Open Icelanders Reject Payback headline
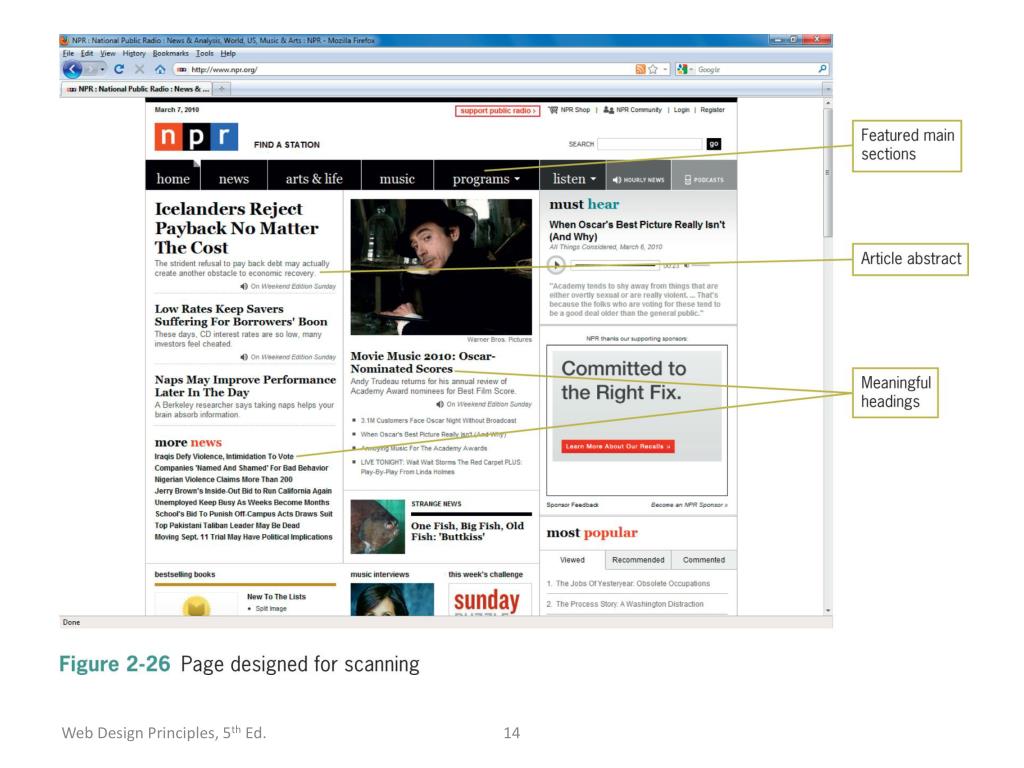Viewport: 1024px width, 768px height. pos(236,228)
